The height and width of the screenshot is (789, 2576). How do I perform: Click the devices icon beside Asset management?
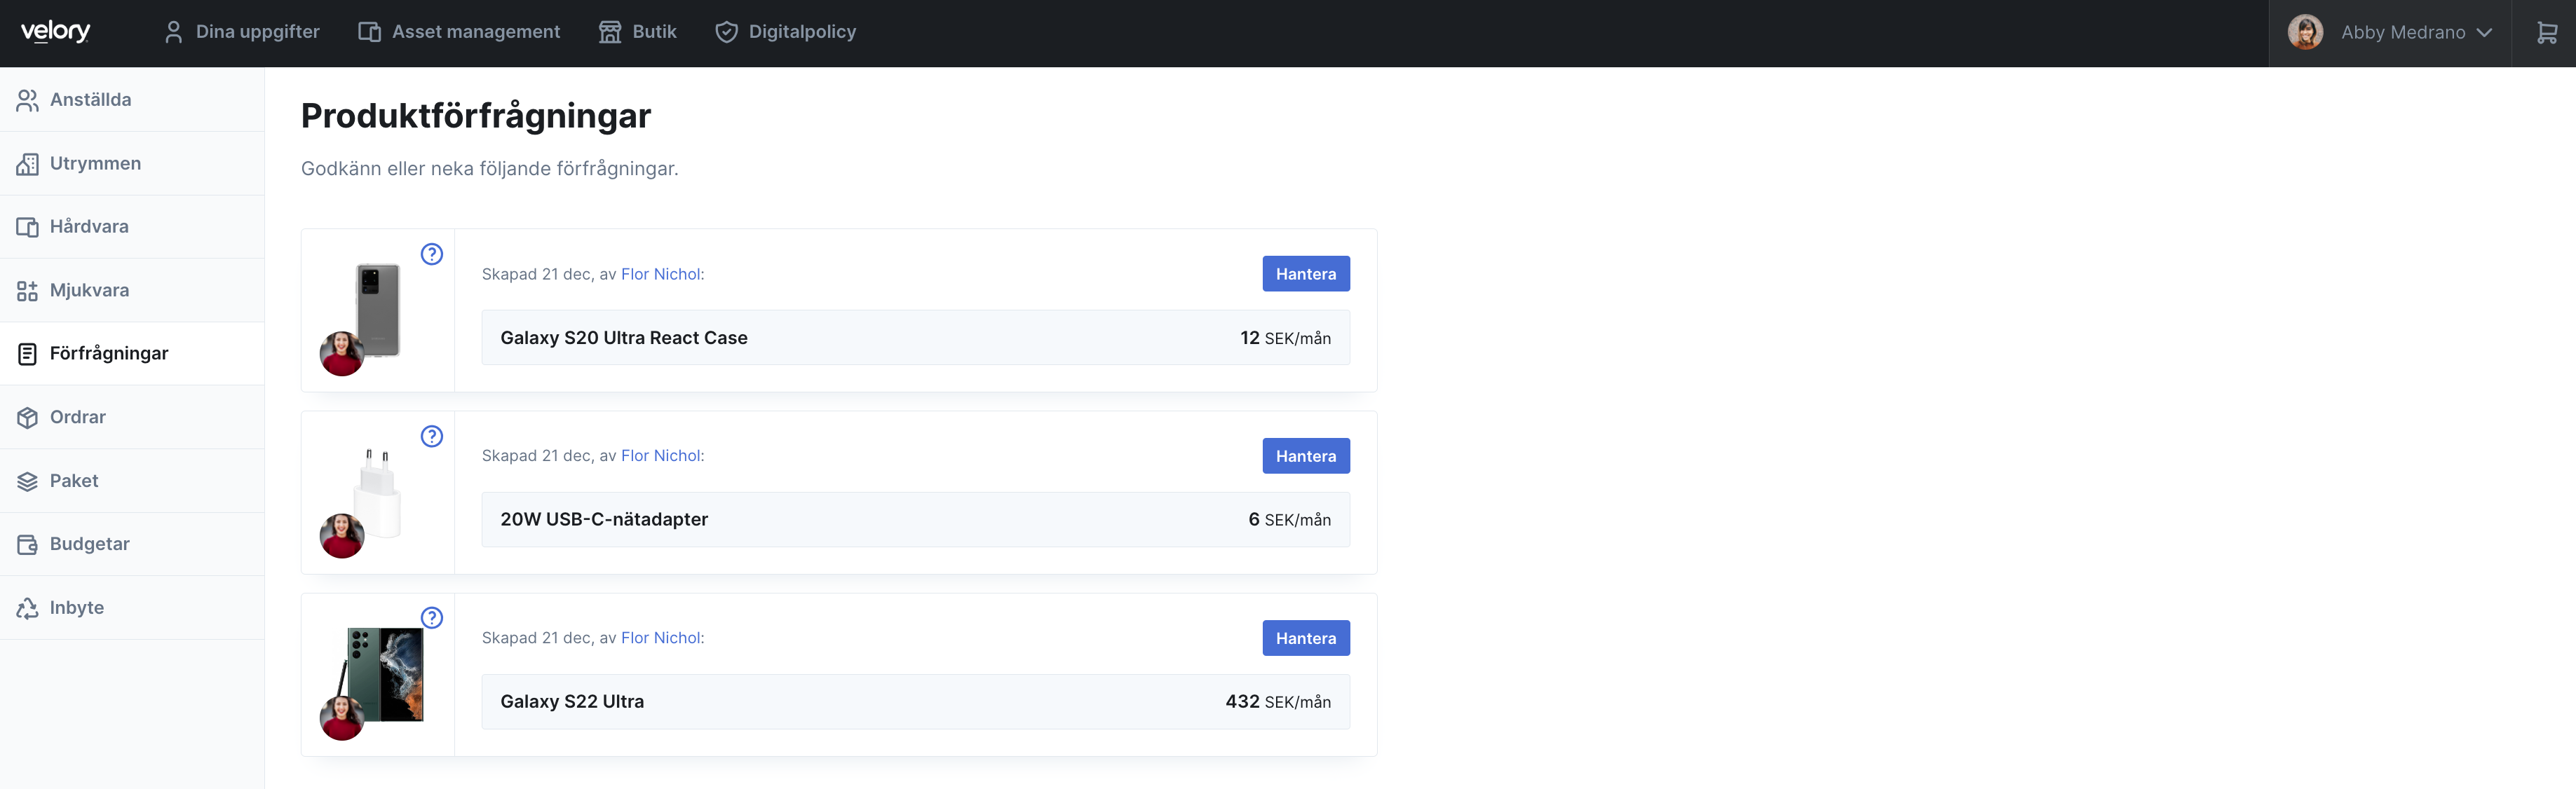click(x=369, y=32)
